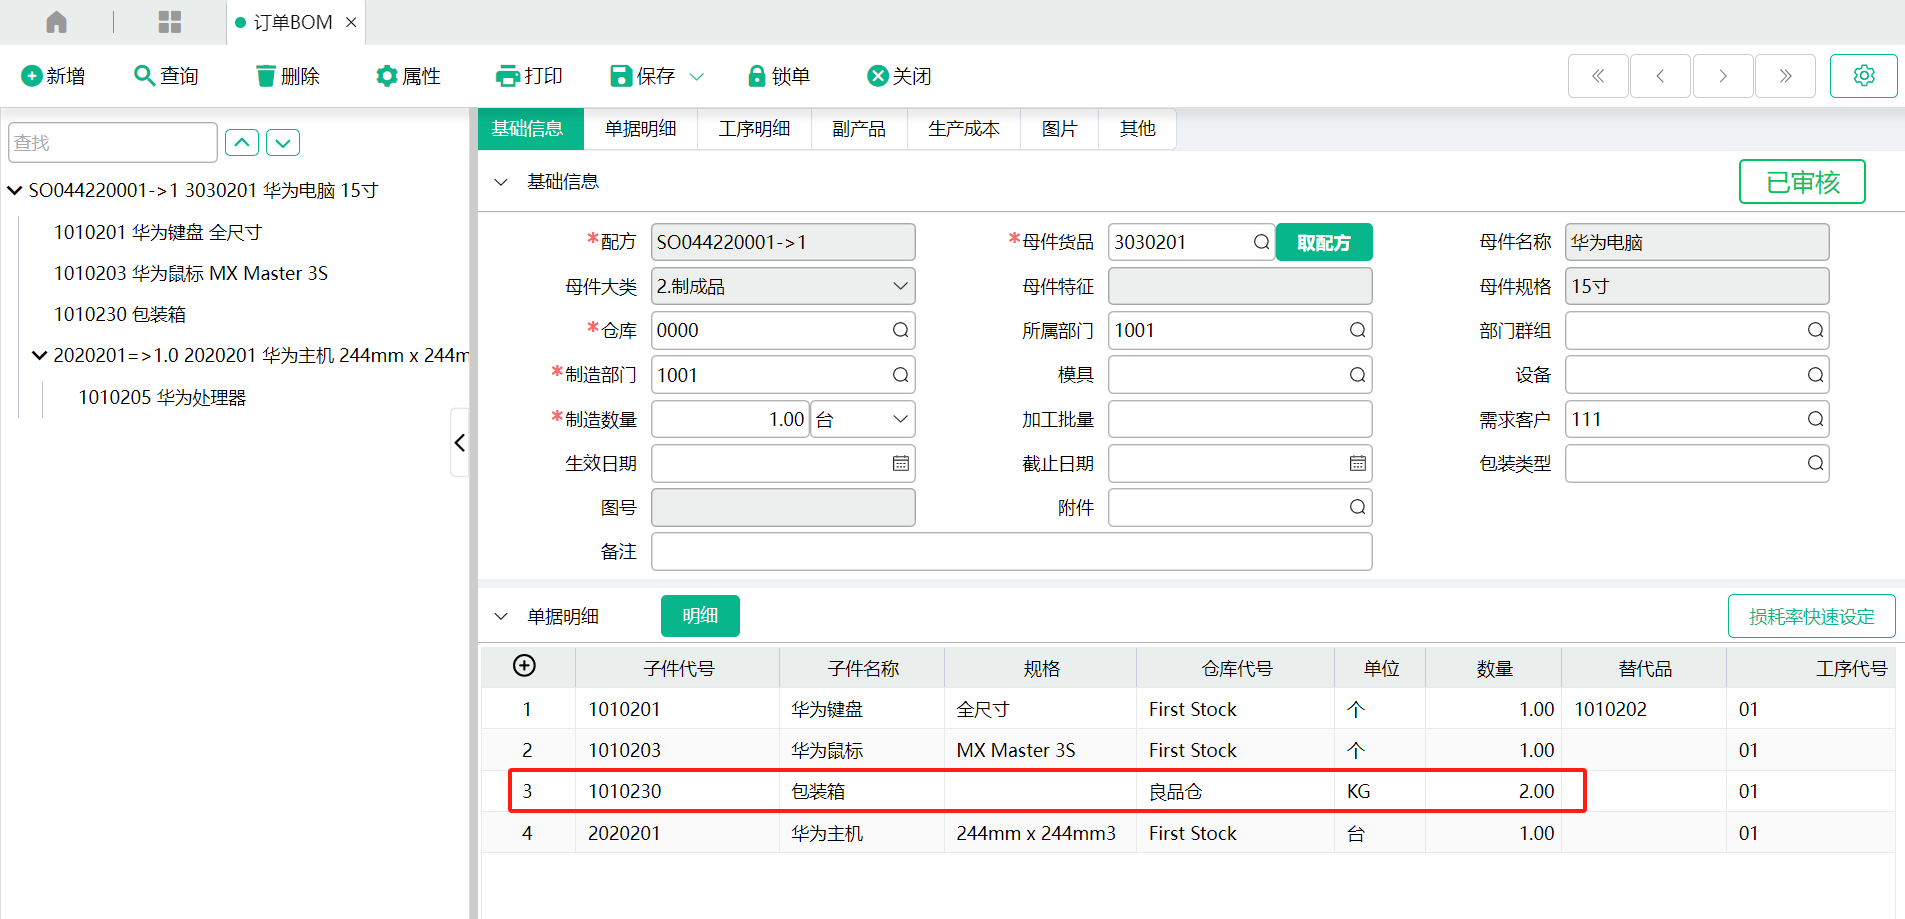Switch to the 其他 tab
The width and height of the screenshot is (1905, 919).
point(1137,128)
